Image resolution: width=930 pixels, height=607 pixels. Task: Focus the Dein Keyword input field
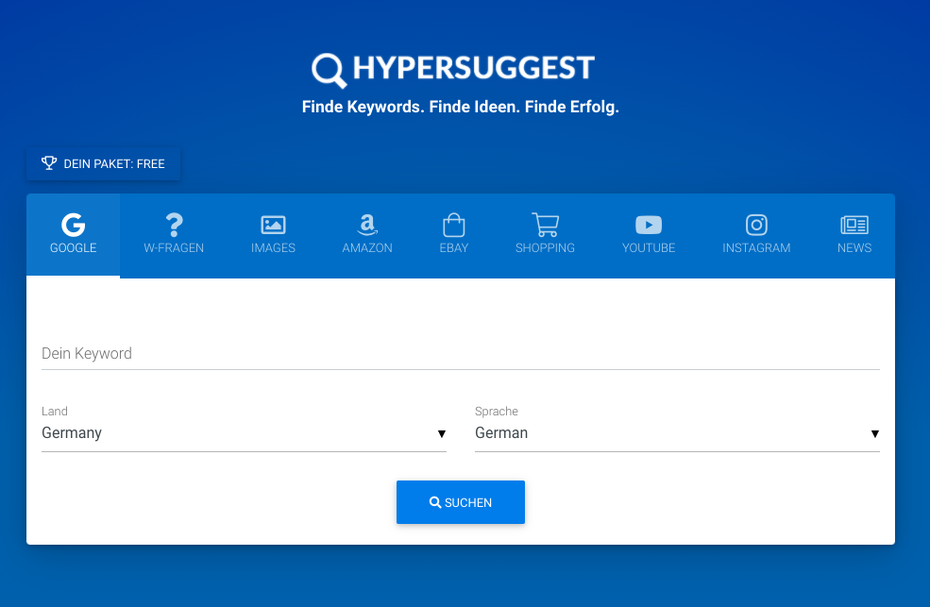[460, 354]
